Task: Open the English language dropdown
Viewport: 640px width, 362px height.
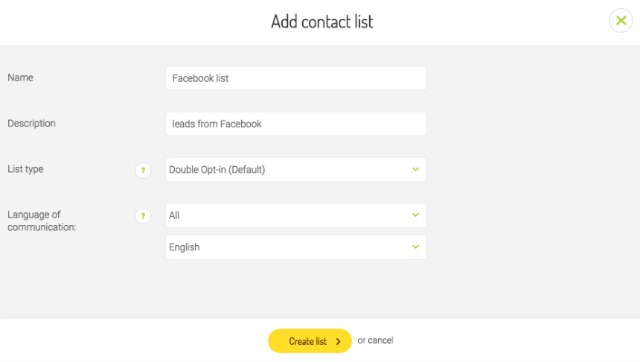Action: tap(296, 247)
